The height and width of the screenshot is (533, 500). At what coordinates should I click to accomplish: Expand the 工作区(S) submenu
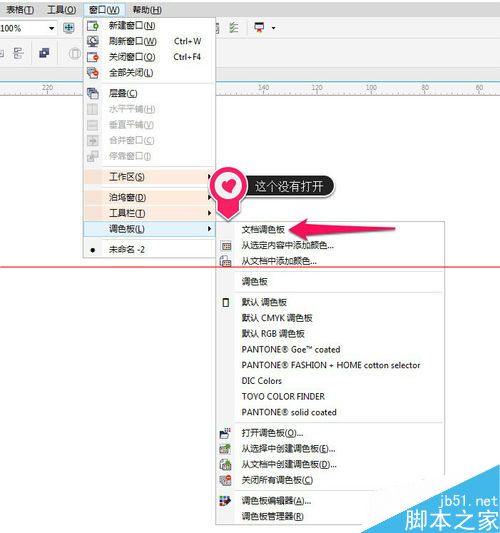click(149, 177)
